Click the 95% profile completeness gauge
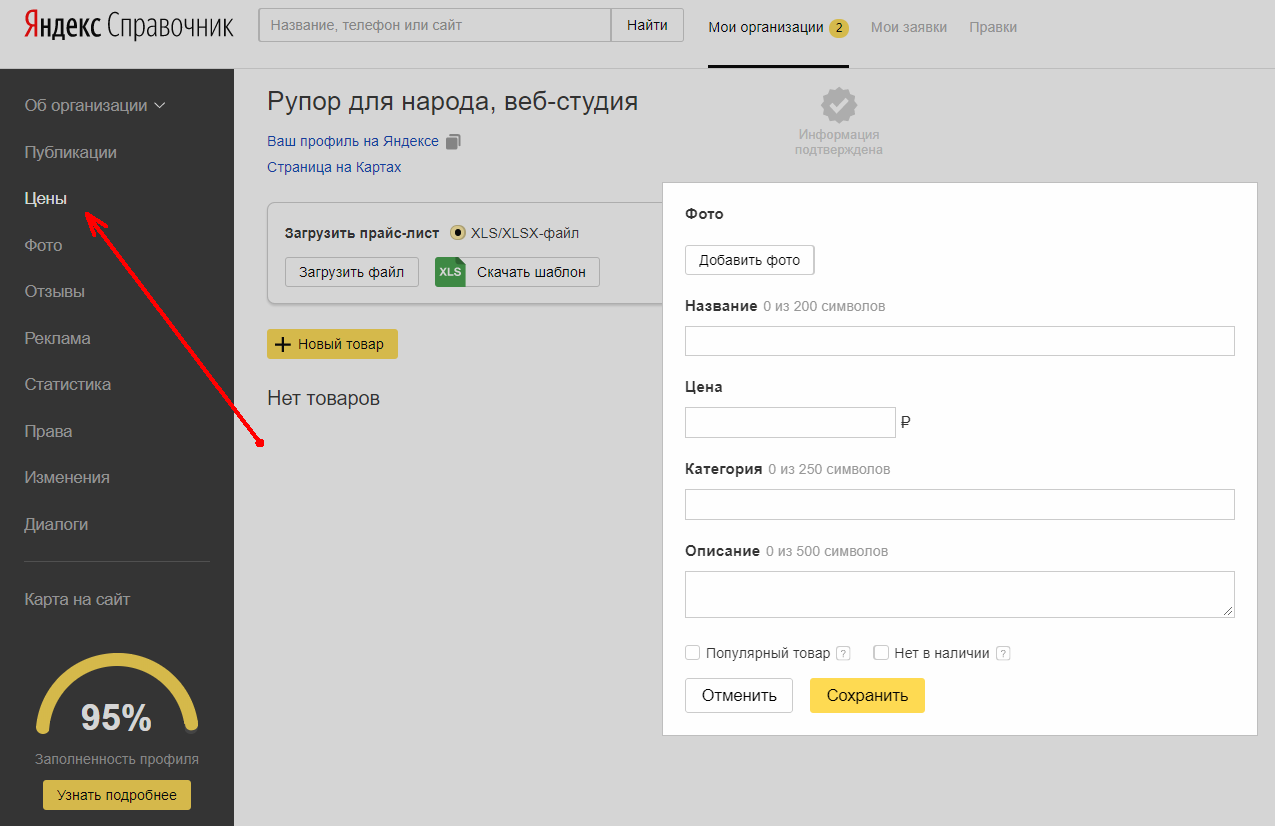The height and width of the screenshot is (826, 1275). [x=117, y=696]
